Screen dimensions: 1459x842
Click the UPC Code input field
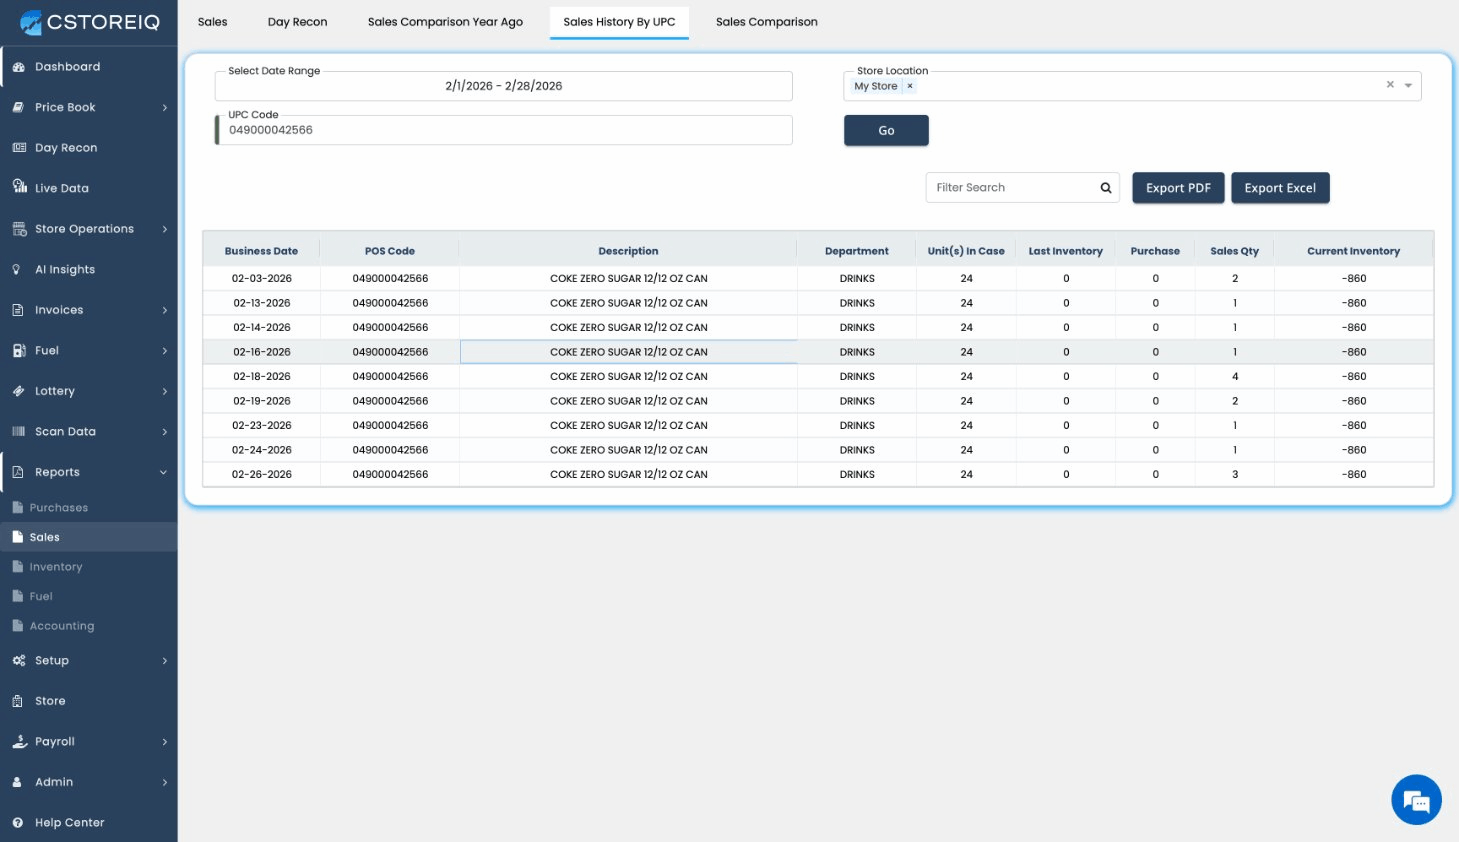click(x=505, y=130)
